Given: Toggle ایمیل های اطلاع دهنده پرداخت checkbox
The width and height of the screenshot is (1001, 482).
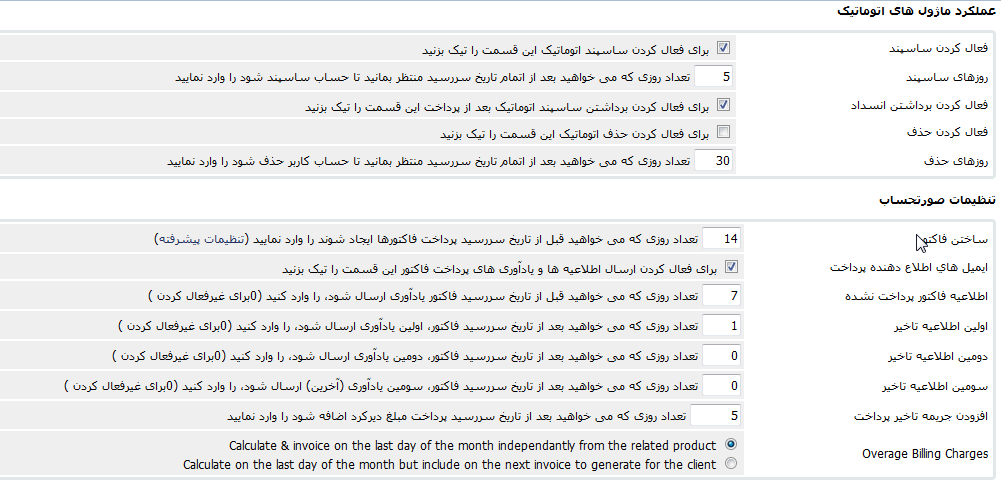Looking at the screenshot, I should [731, 267].
